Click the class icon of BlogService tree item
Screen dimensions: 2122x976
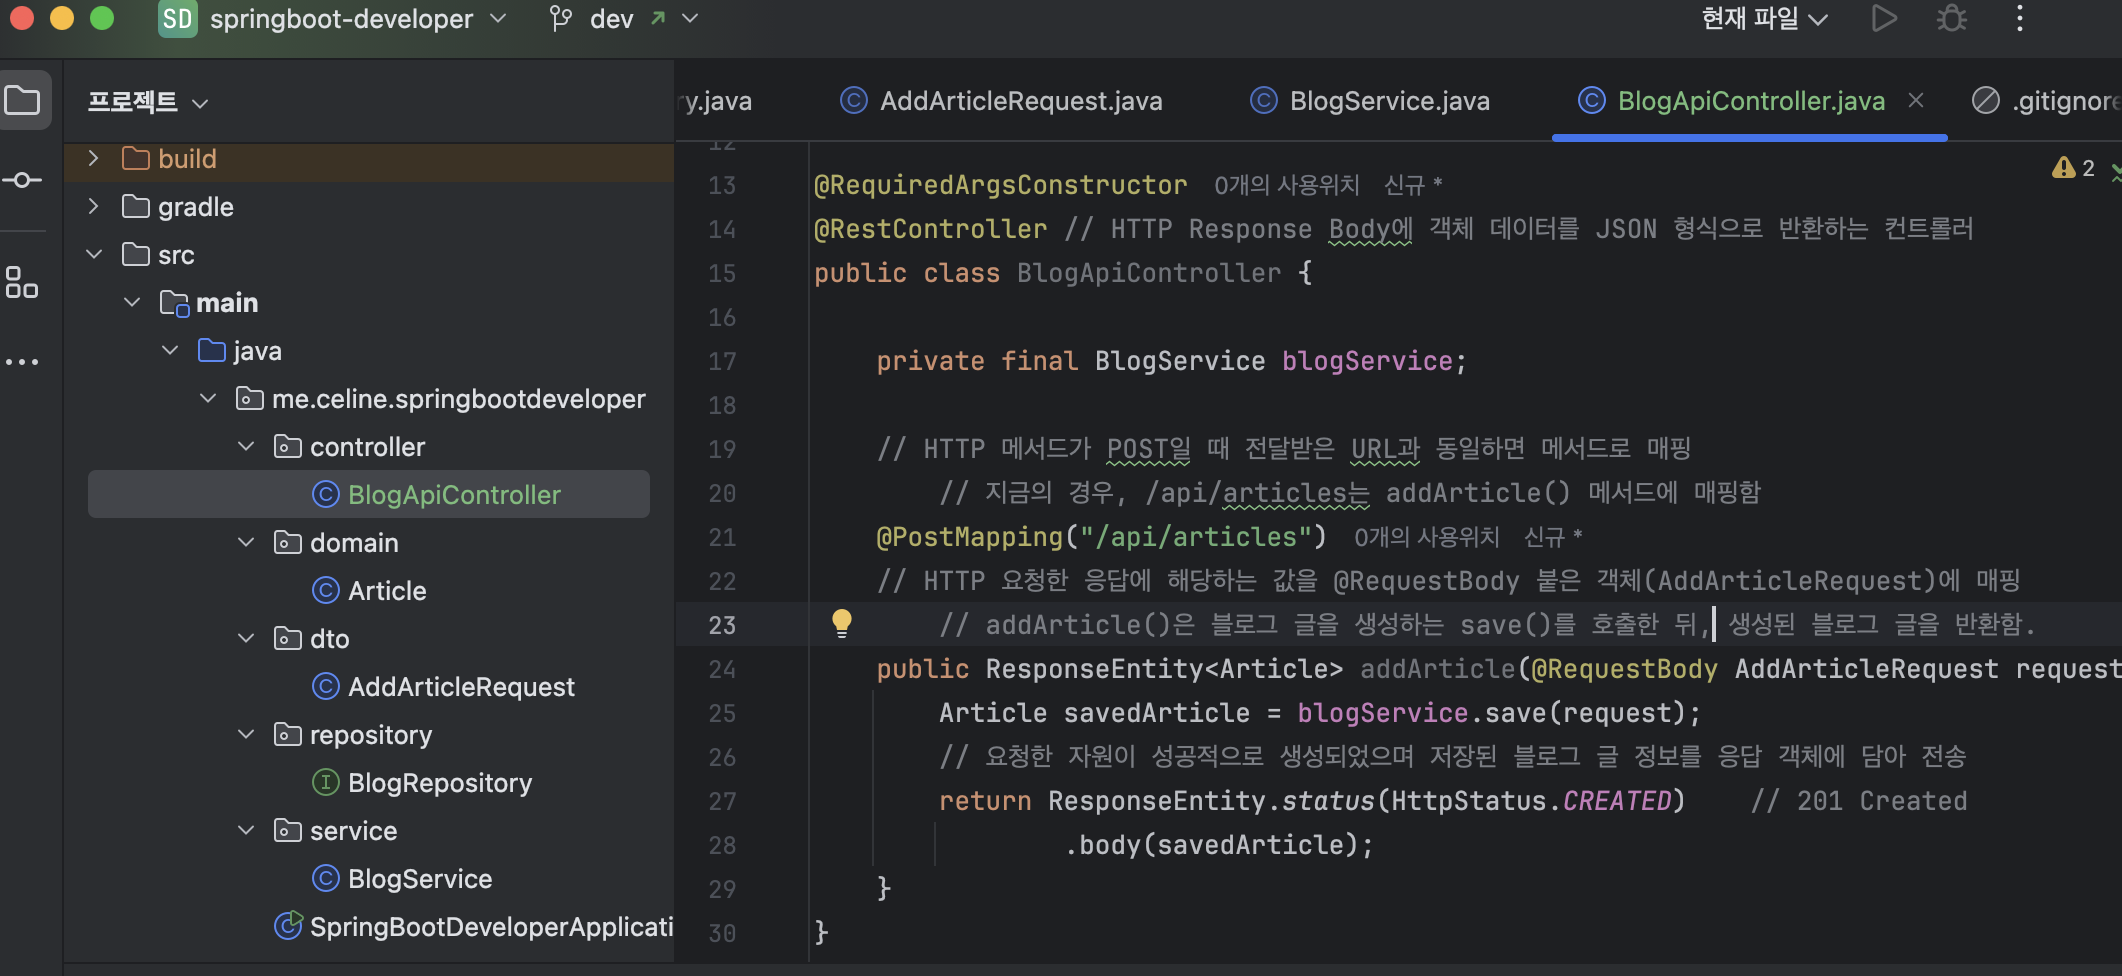326,878
